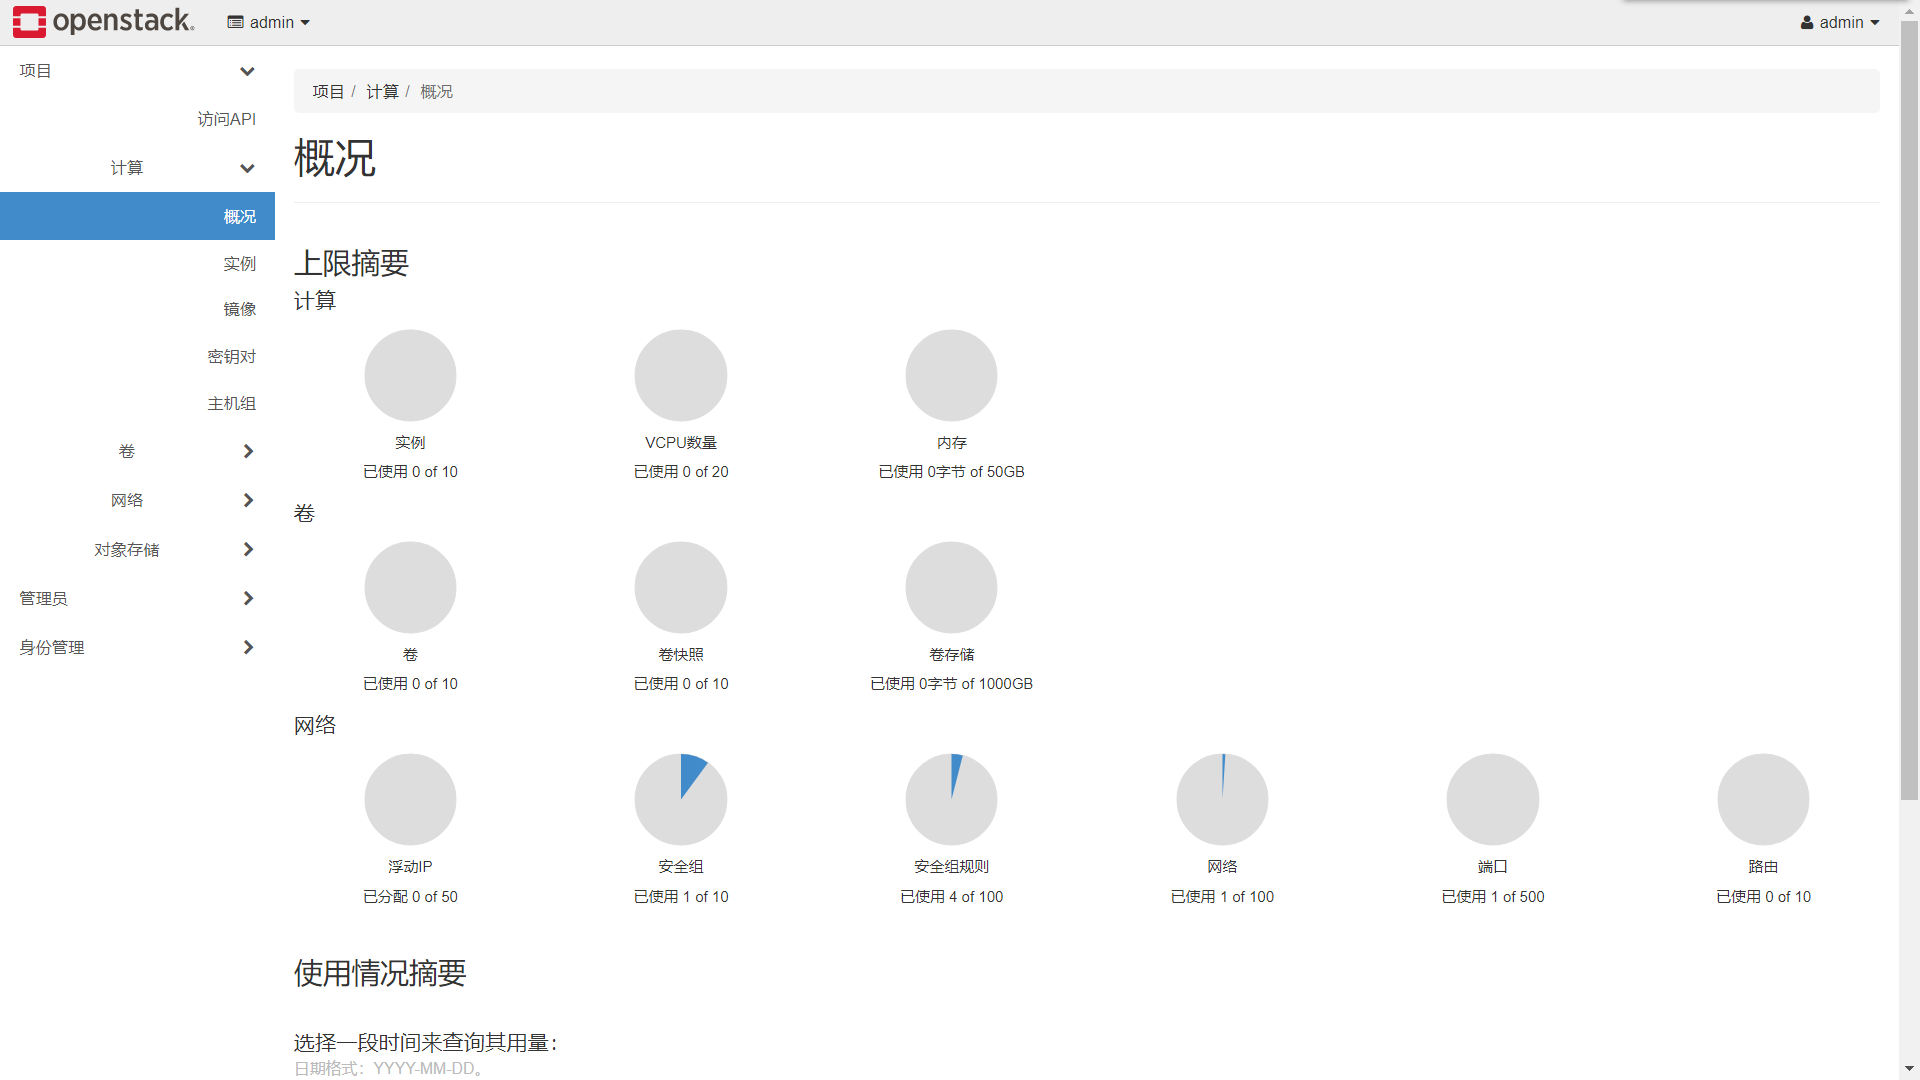Select 实例 in the sidebar

pos(240,263)
